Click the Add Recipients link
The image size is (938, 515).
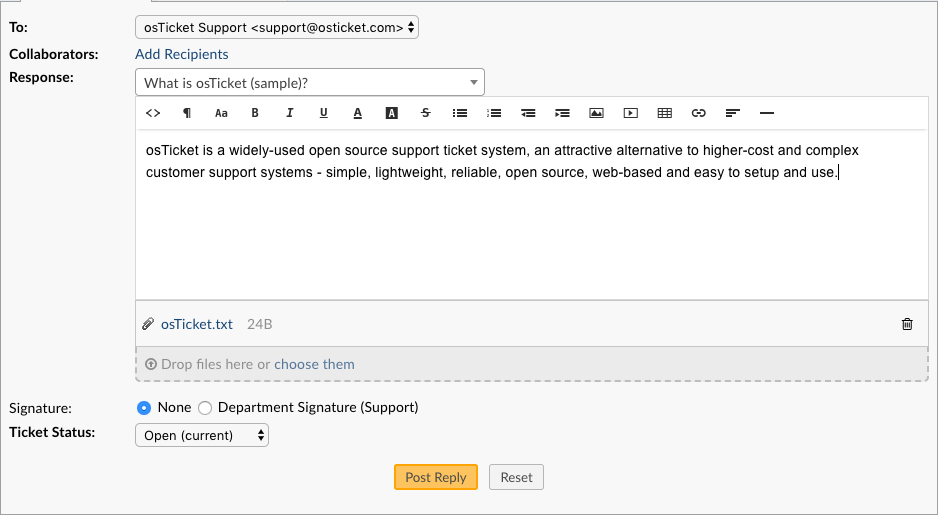[x=181, y=54]
